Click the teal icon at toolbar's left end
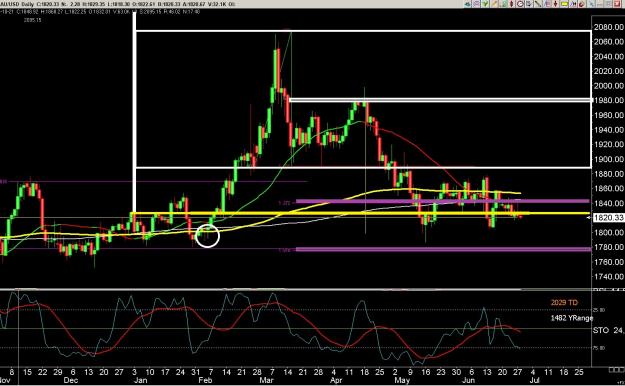The image size is (625, 386). [x=468, y=4]
